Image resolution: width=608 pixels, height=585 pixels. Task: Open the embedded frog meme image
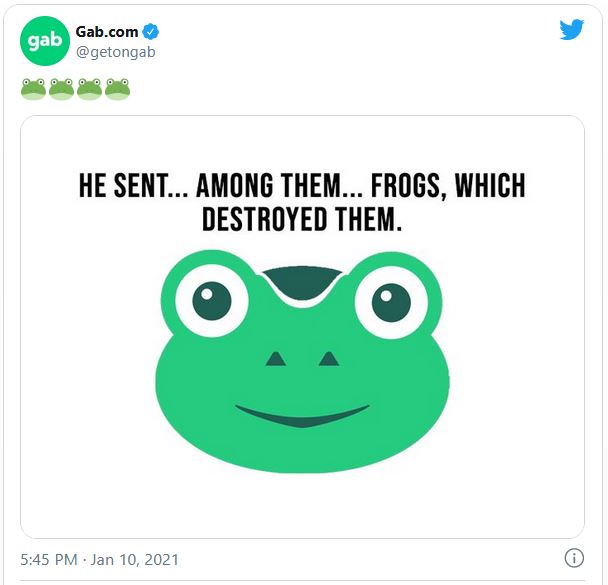coord(302,327)
